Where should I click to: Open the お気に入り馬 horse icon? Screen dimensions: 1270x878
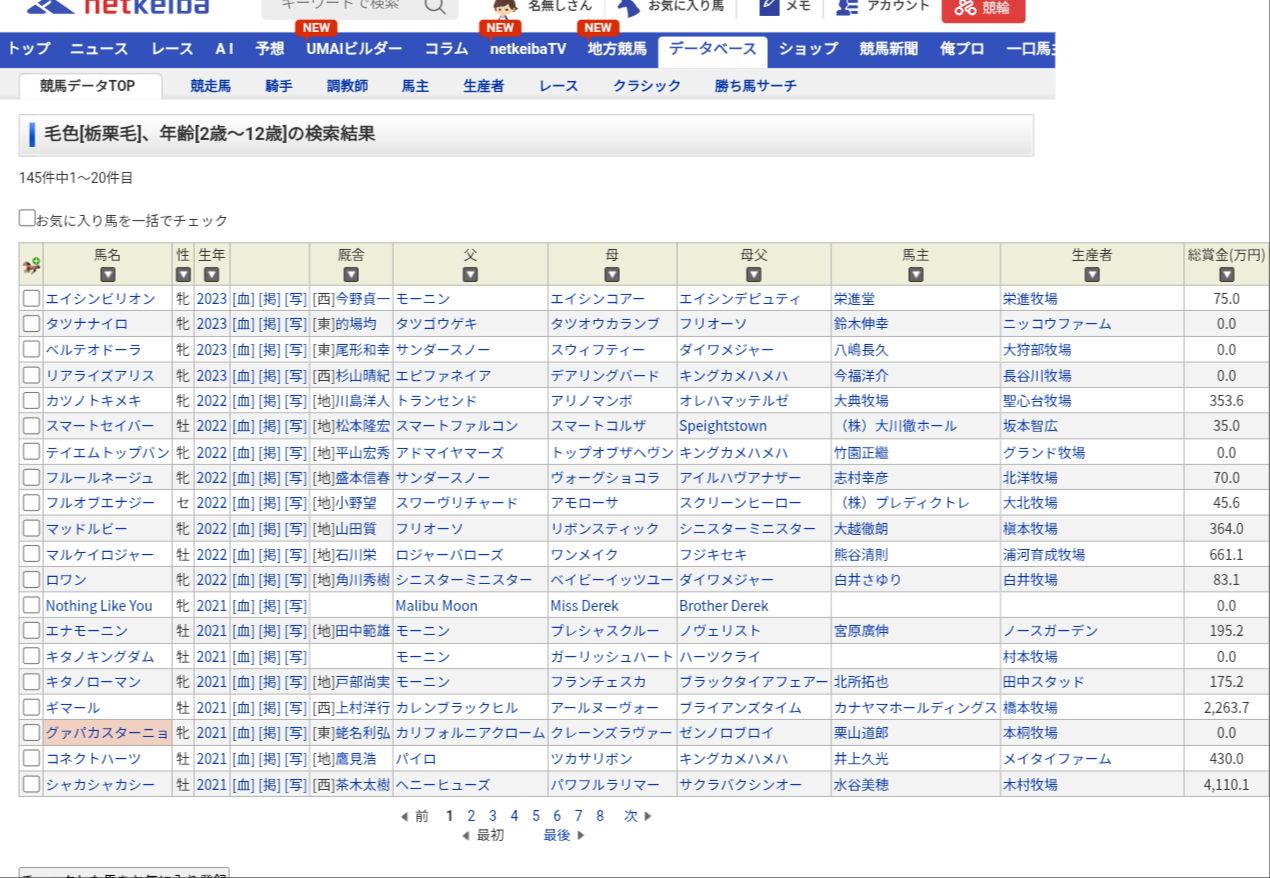(x=628, y=6)
